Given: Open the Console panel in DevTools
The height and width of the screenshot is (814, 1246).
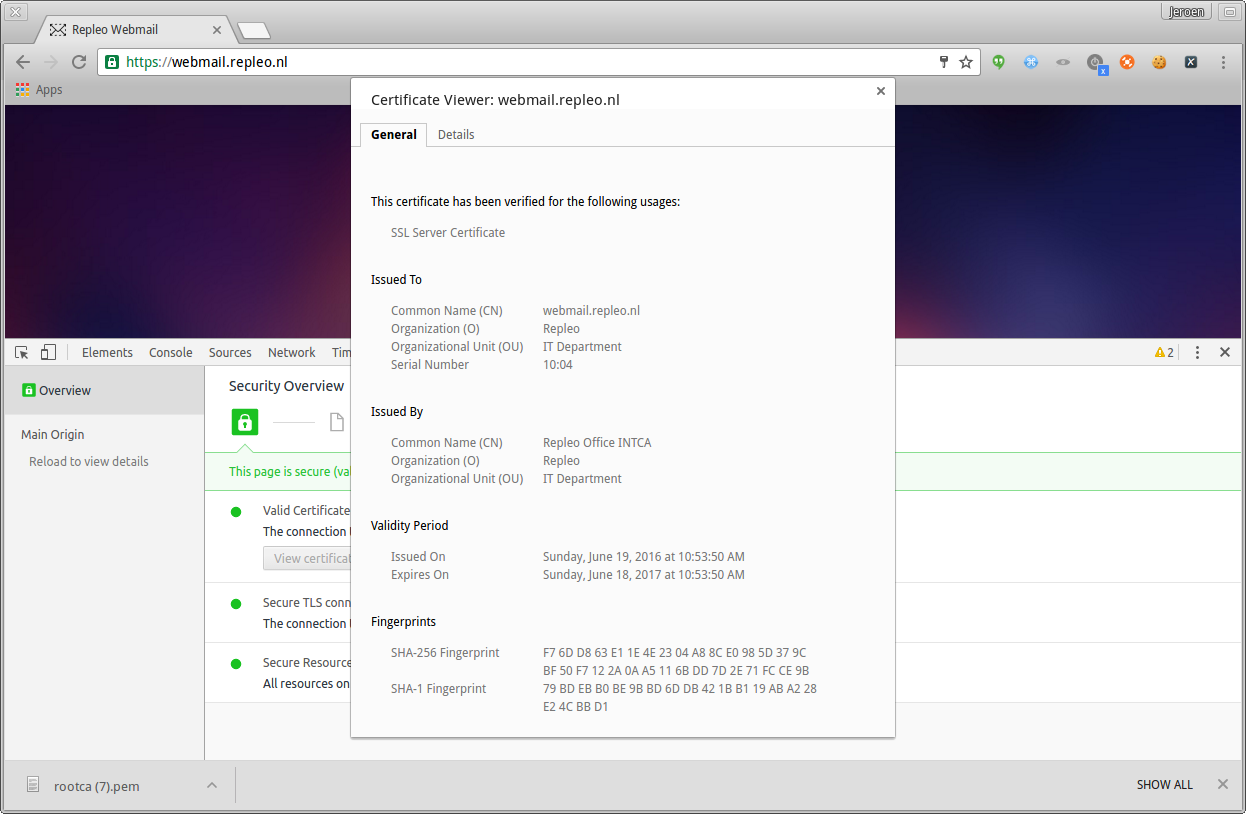Looking at the screenshot, I should click(171, 352).
